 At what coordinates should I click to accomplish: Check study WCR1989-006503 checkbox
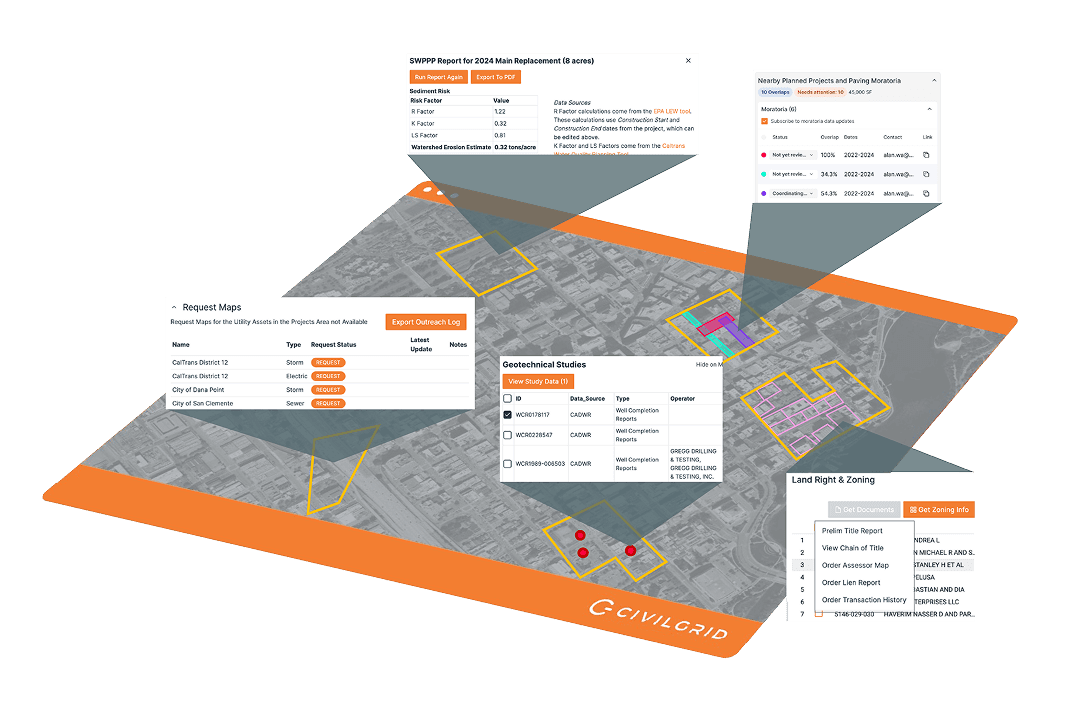(x=507, y=464)
